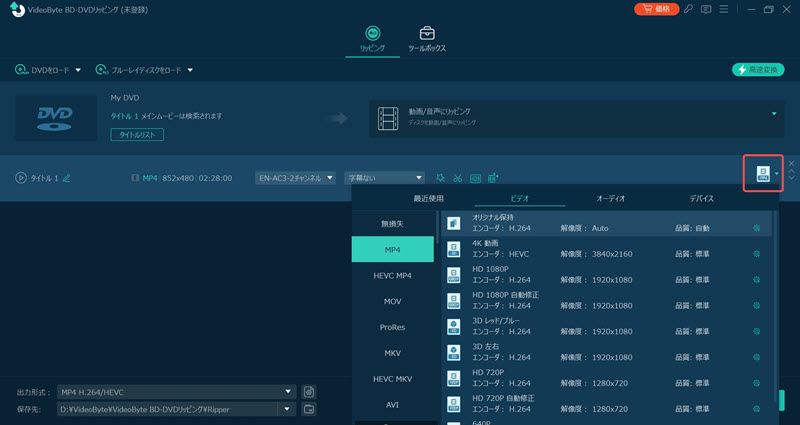Click the output format icon highlighted in red

click(763, 175)
